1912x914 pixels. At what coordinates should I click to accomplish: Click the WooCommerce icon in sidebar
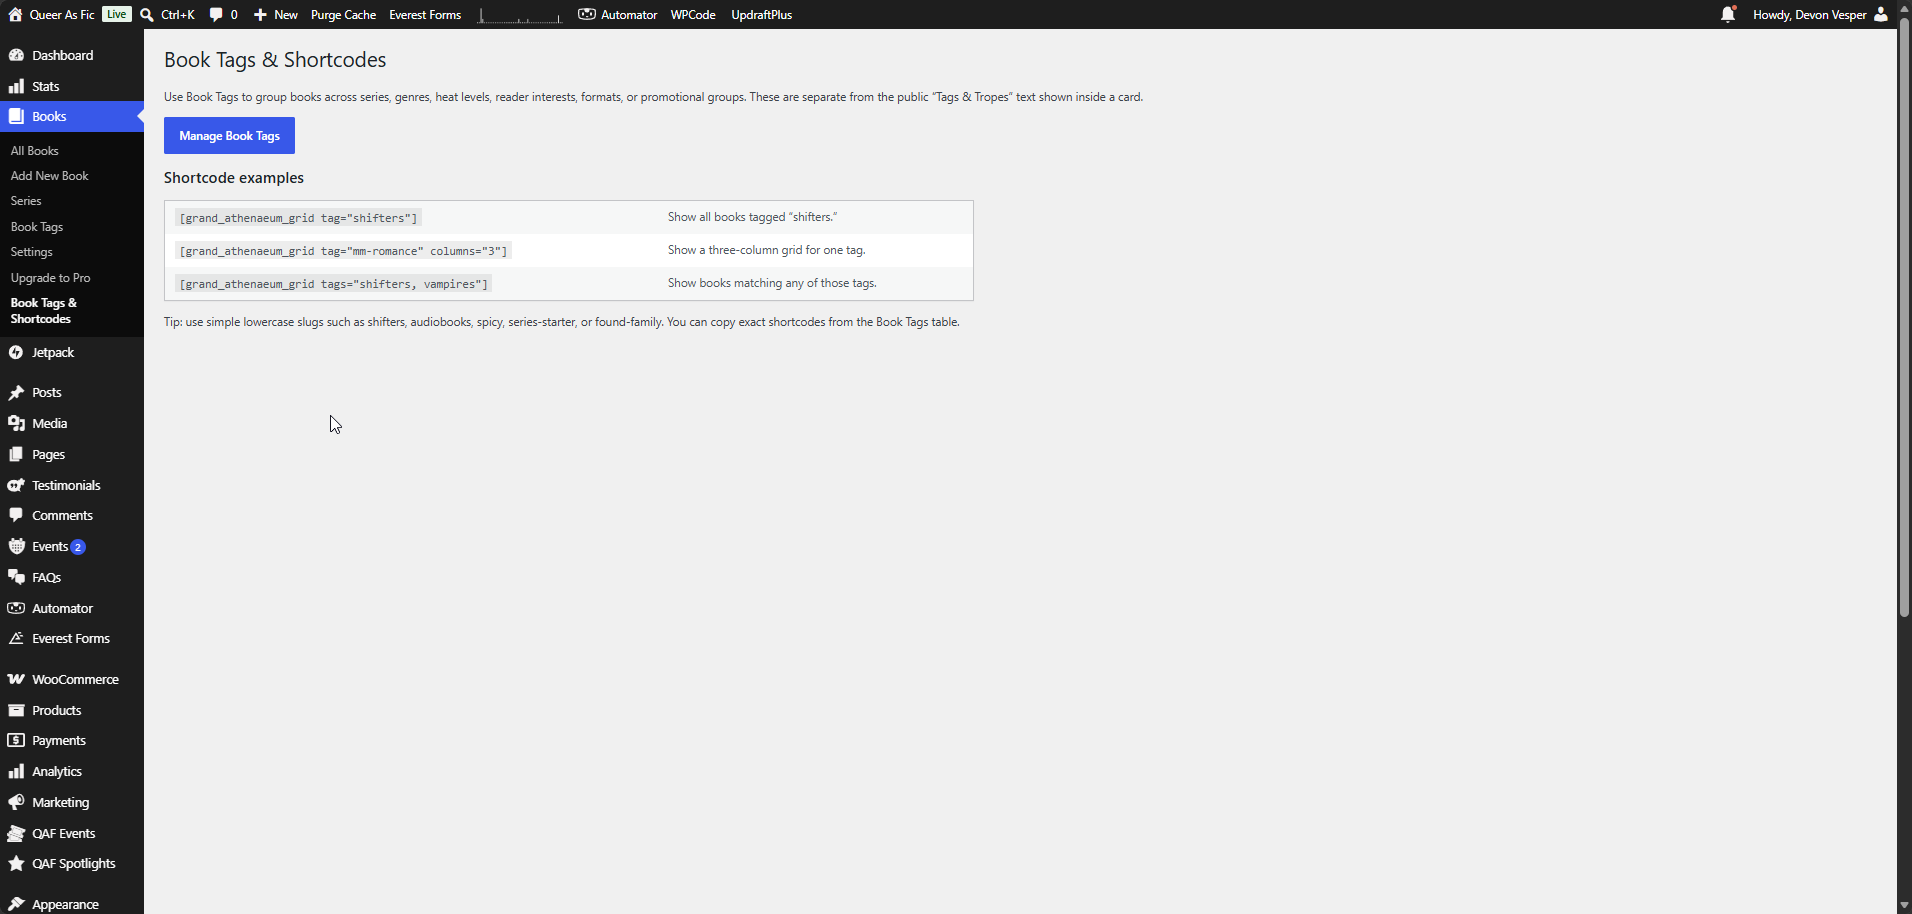pos(16,680)
